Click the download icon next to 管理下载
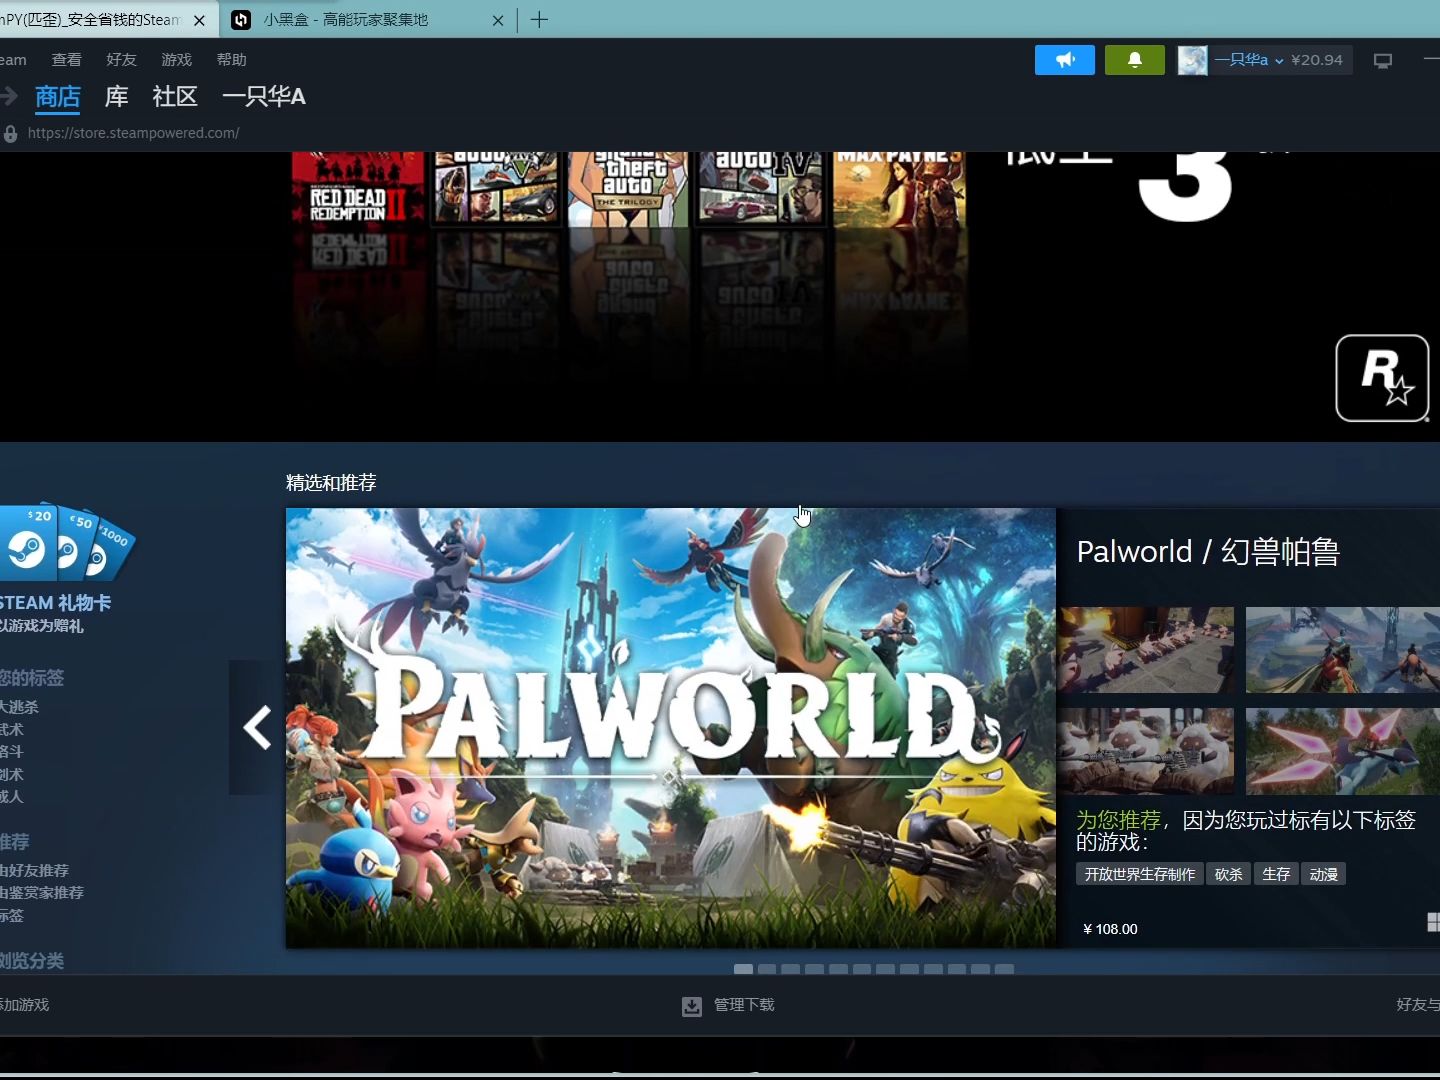 (692, 1006)
